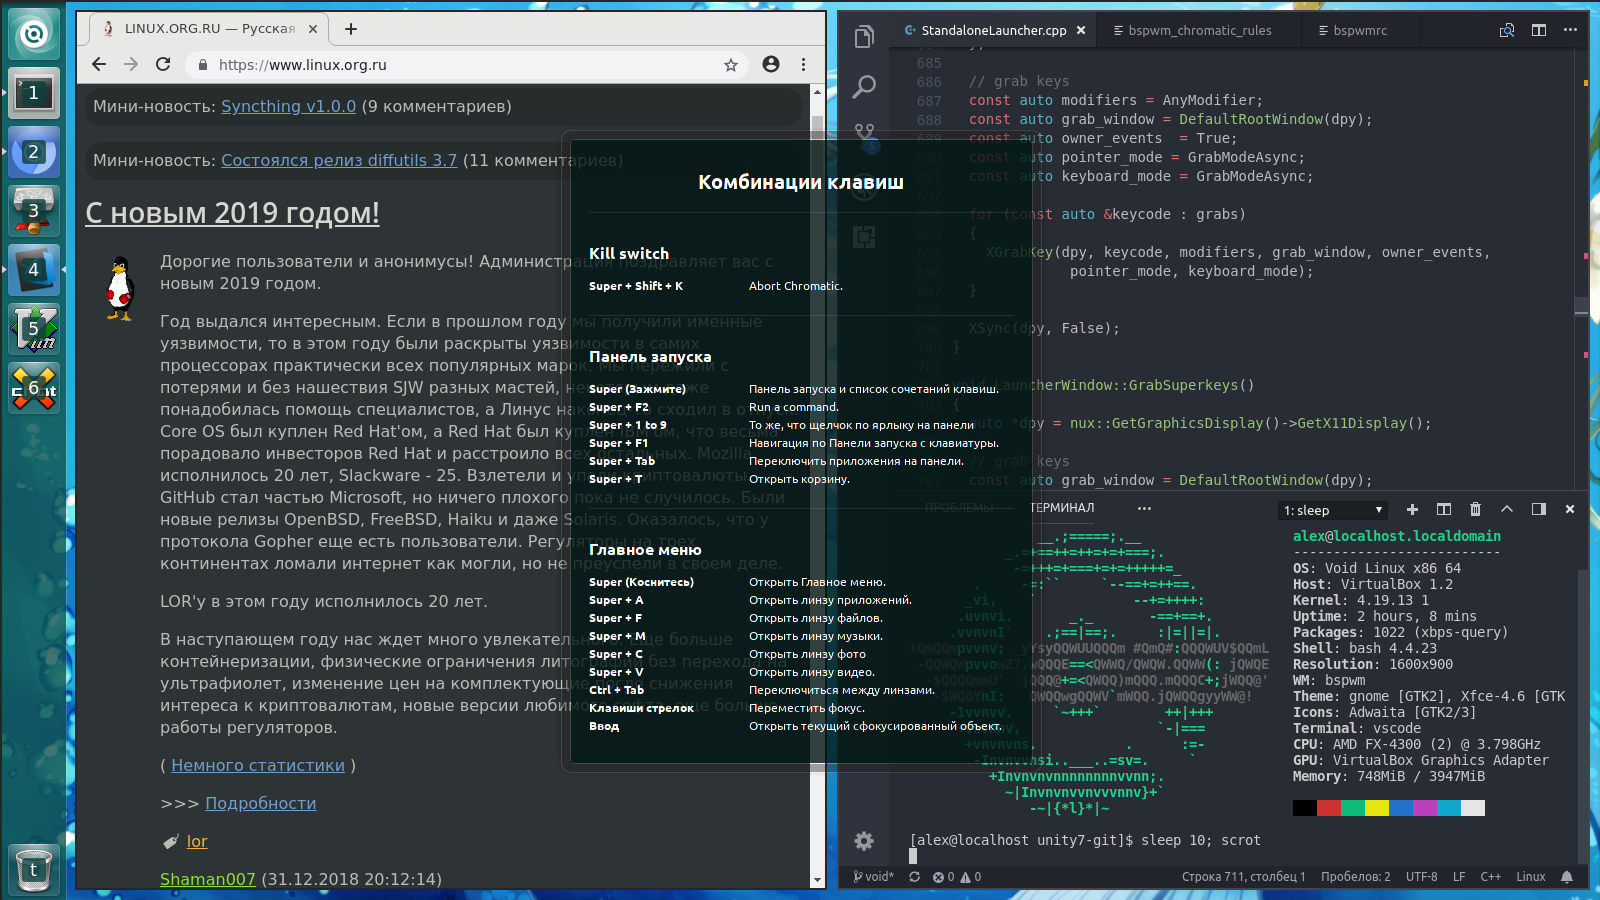The width and height of the screenshot is (1600, 900).
Task: Open Shaman007 user profile link
Action: (208, 879)
